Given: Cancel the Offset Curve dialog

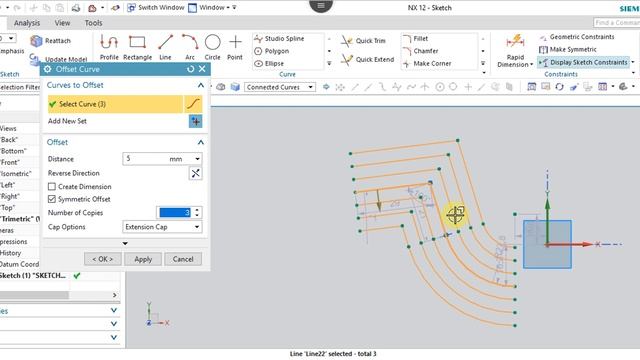Looking at the screenshot, I should [x=183, y=259].
